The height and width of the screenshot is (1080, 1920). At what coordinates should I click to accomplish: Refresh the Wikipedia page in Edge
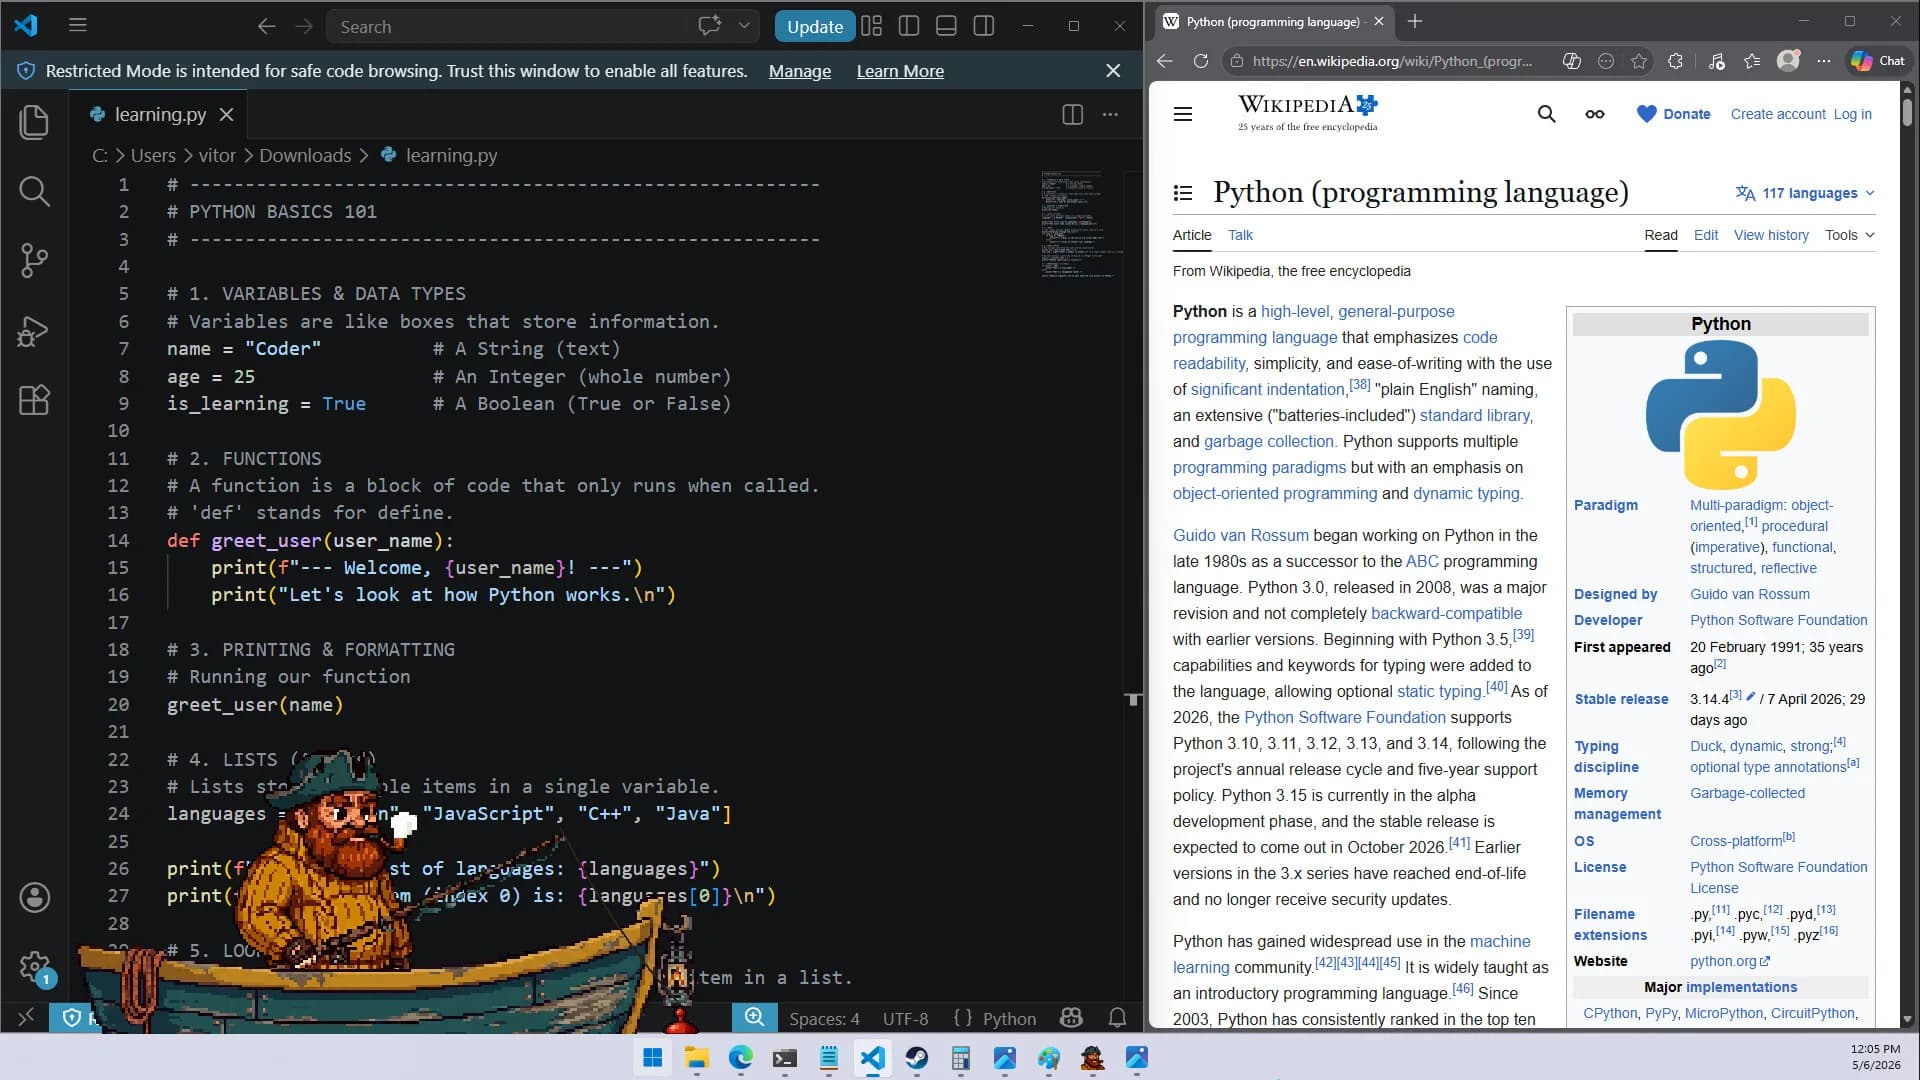(x=1201, y=61)
